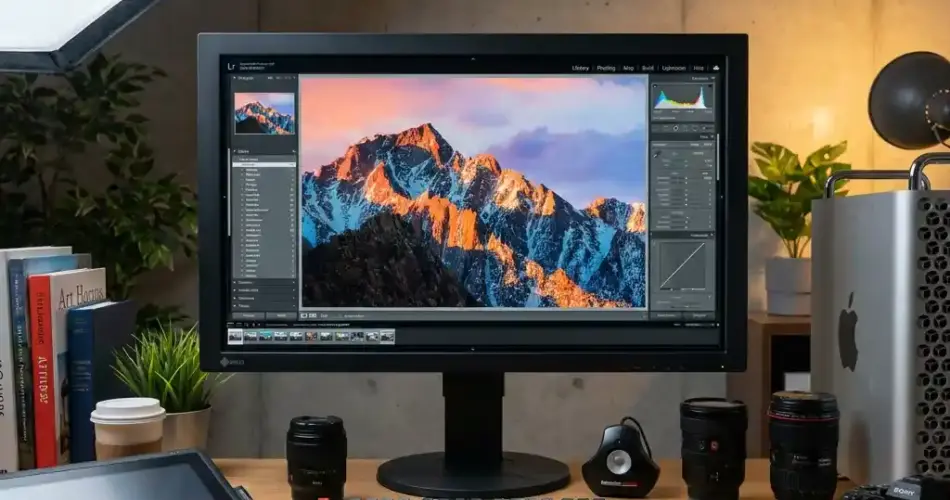Collapse the Histogram panel header triangle
950x500 pixels.
click(x=713, y=78)
